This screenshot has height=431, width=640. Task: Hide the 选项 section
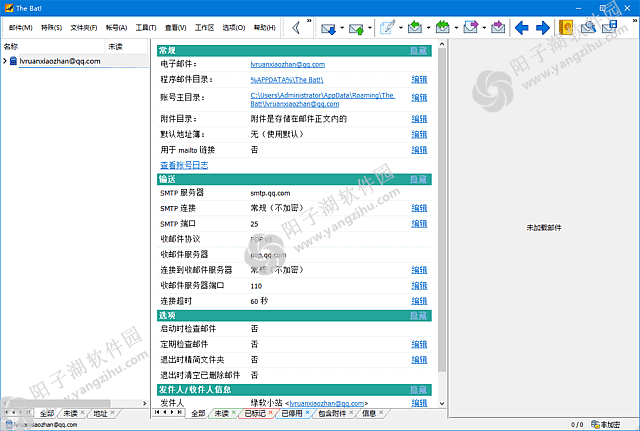pos(418,315)
